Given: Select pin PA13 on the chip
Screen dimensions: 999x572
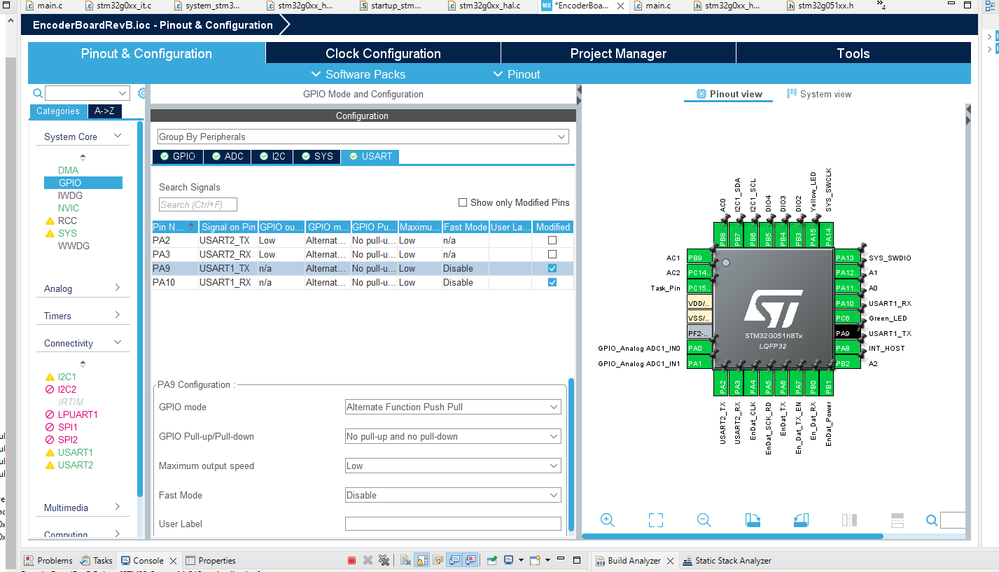Looking at the screenshot, I should [x=847, y=258].
